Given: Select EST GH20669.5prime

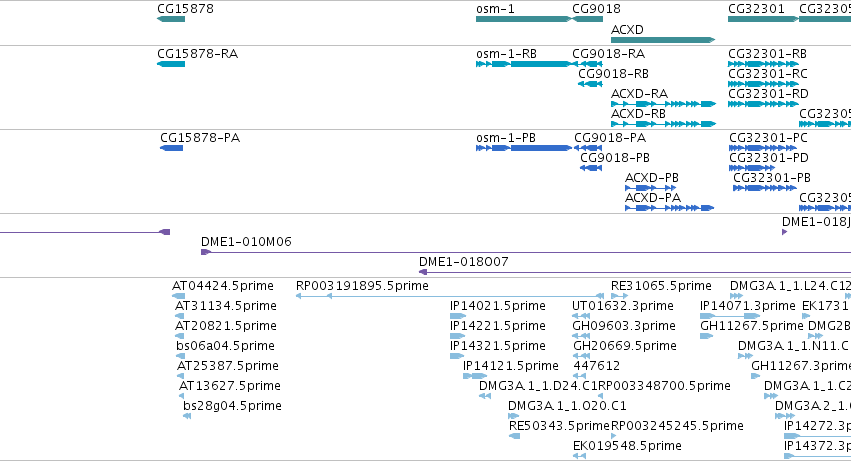Looking at the screenshot, I should coord(581,356).
